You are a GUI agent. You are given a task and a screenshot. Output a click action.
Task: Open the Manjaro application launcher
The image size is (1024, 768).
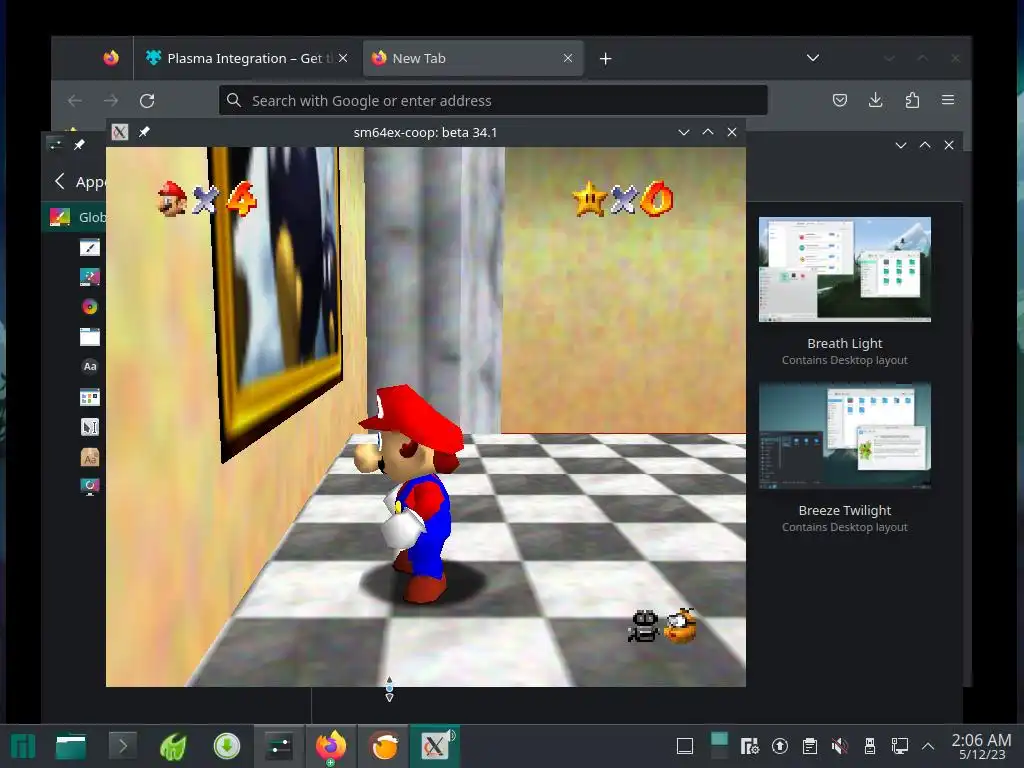click(24, 746)
